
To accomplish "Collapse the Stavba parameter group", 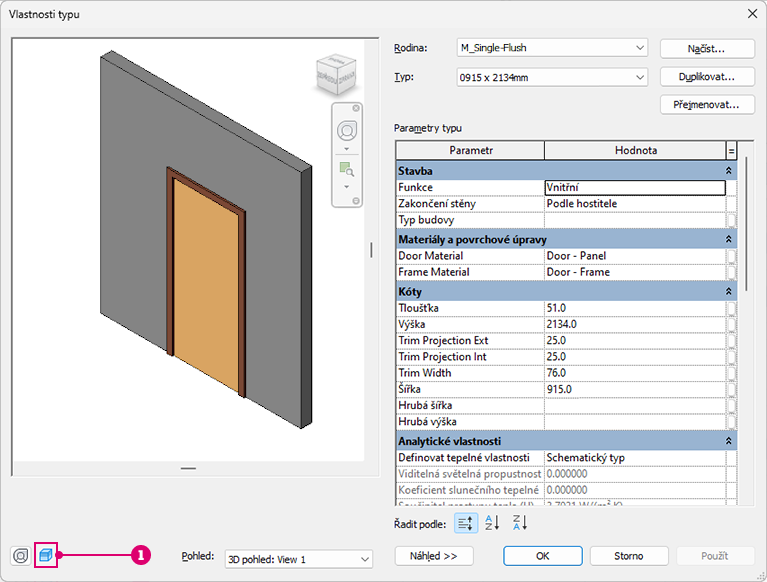I will 728,171.
